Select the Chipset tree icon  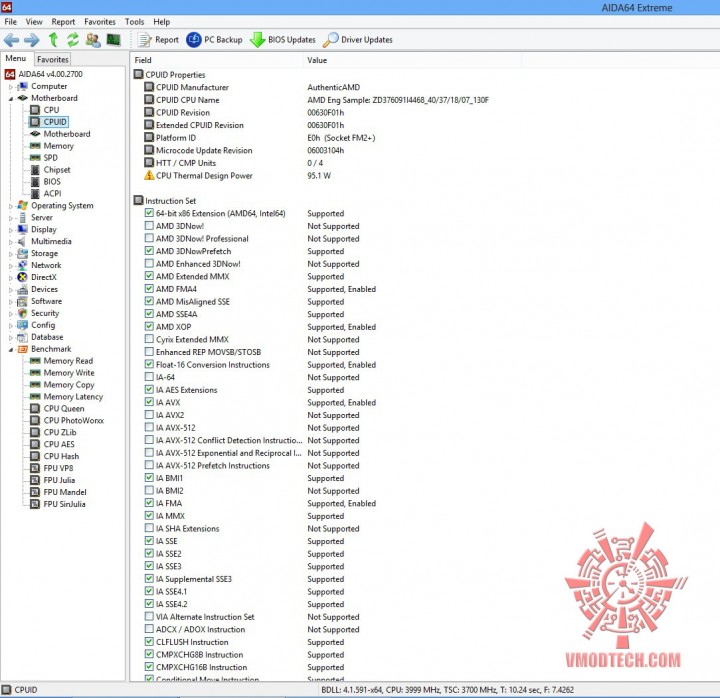pyautogui.click(x=35, y=169)
